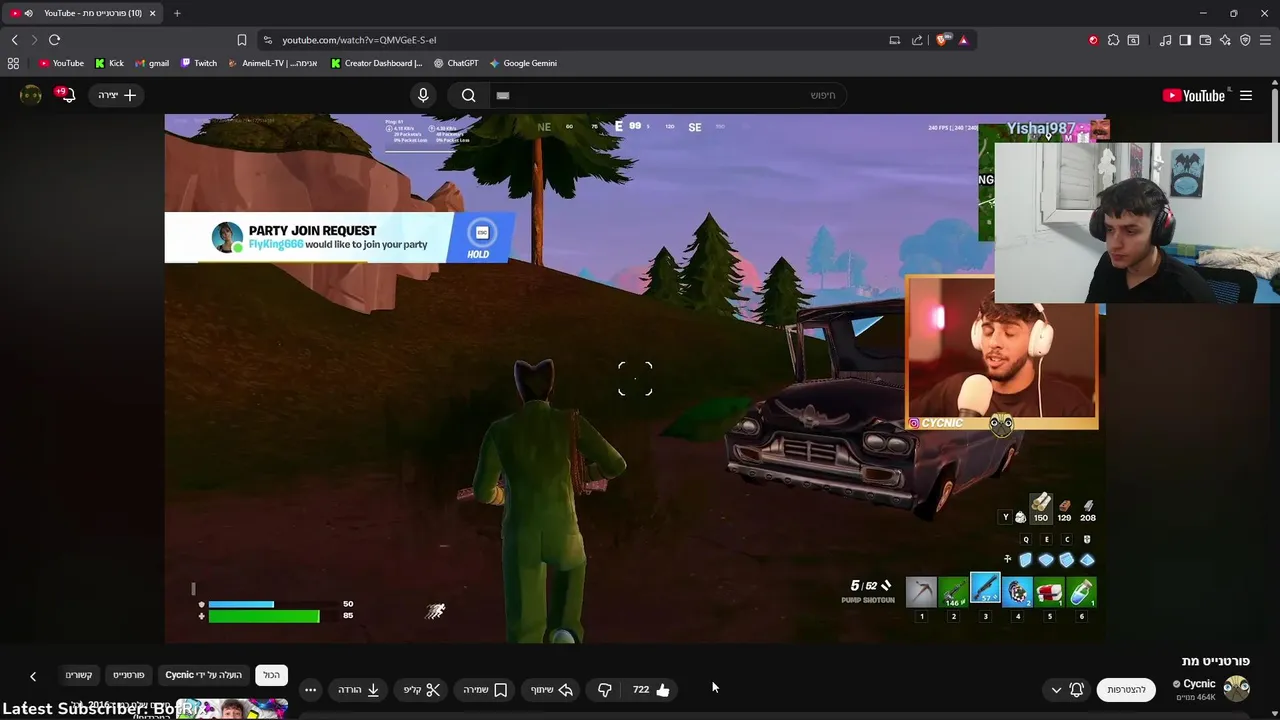Open Brave VPN shield icon
Viewport: 1280px width, 720px height.
tap(1245, 40)
